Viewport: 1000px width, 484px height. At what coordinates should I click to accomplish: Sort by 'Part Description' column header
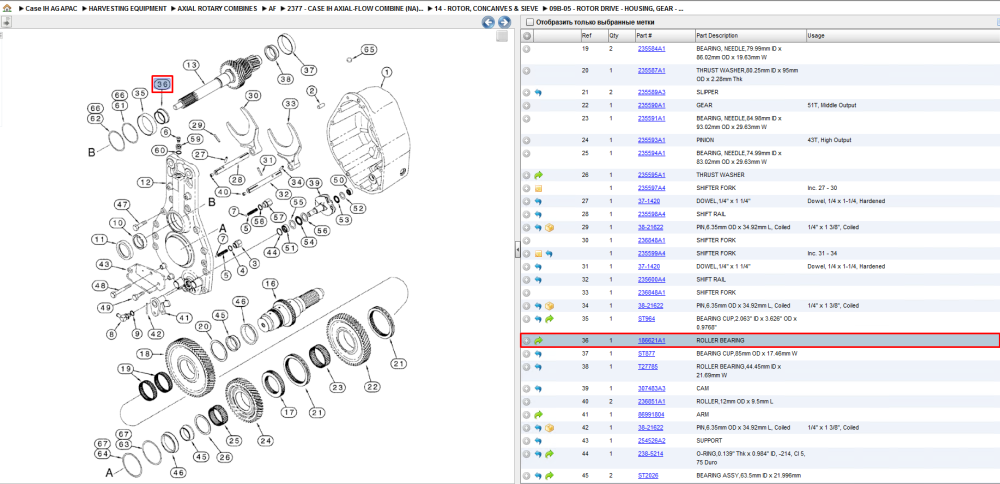coord(750,36)
